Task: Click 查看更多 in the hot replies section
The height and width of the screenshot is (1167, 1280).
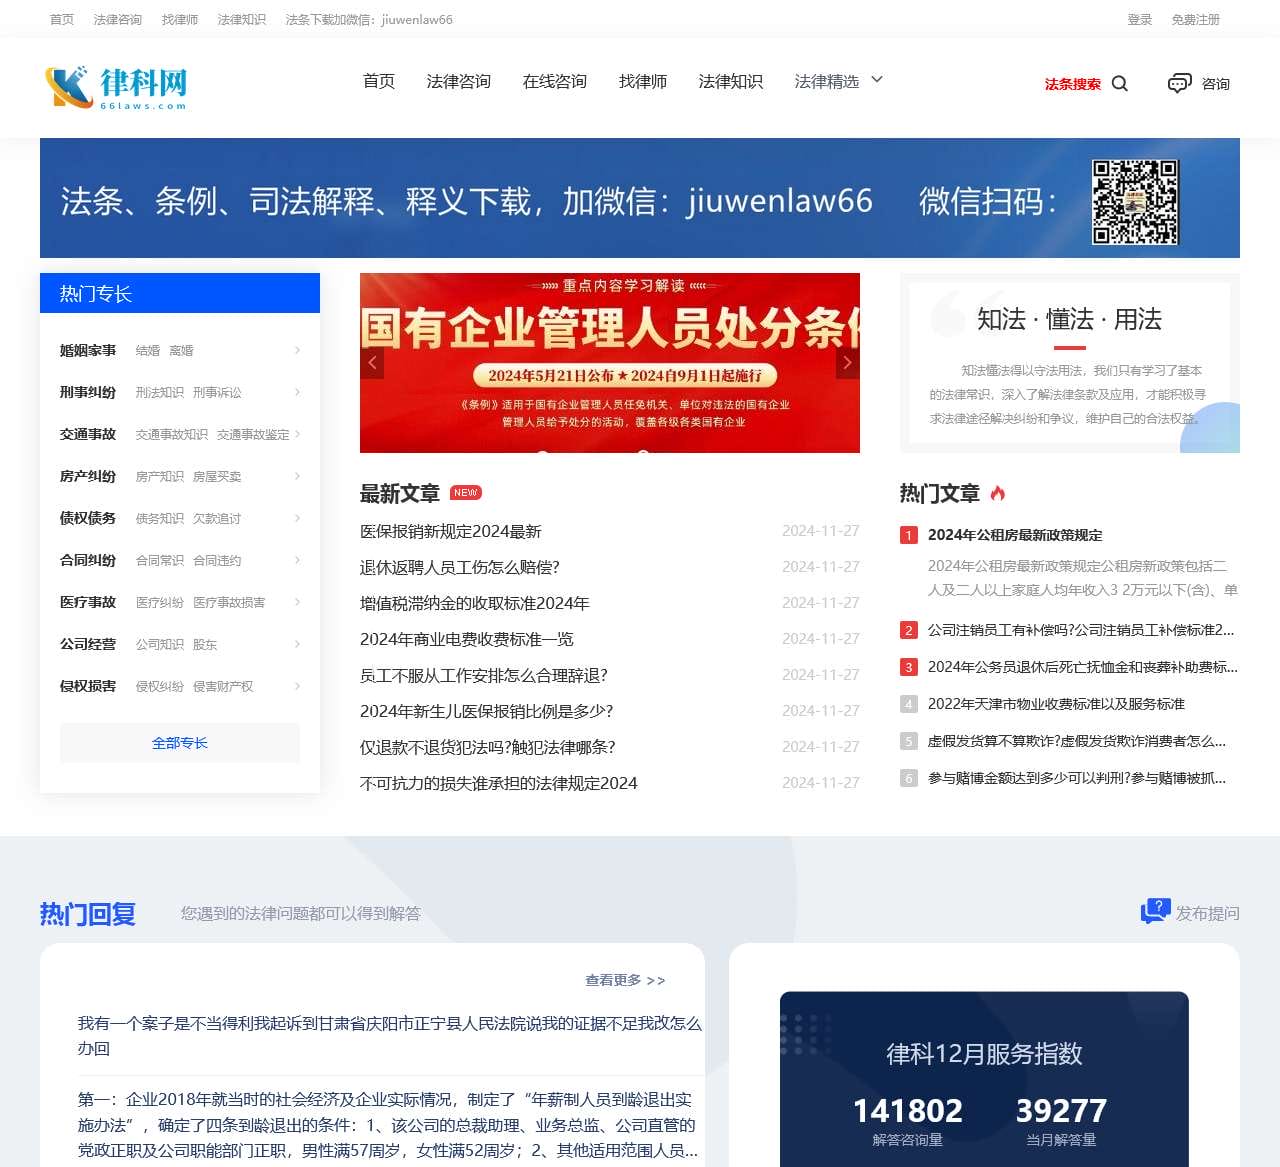Action: pyautogui.click(x=624, y=980)
